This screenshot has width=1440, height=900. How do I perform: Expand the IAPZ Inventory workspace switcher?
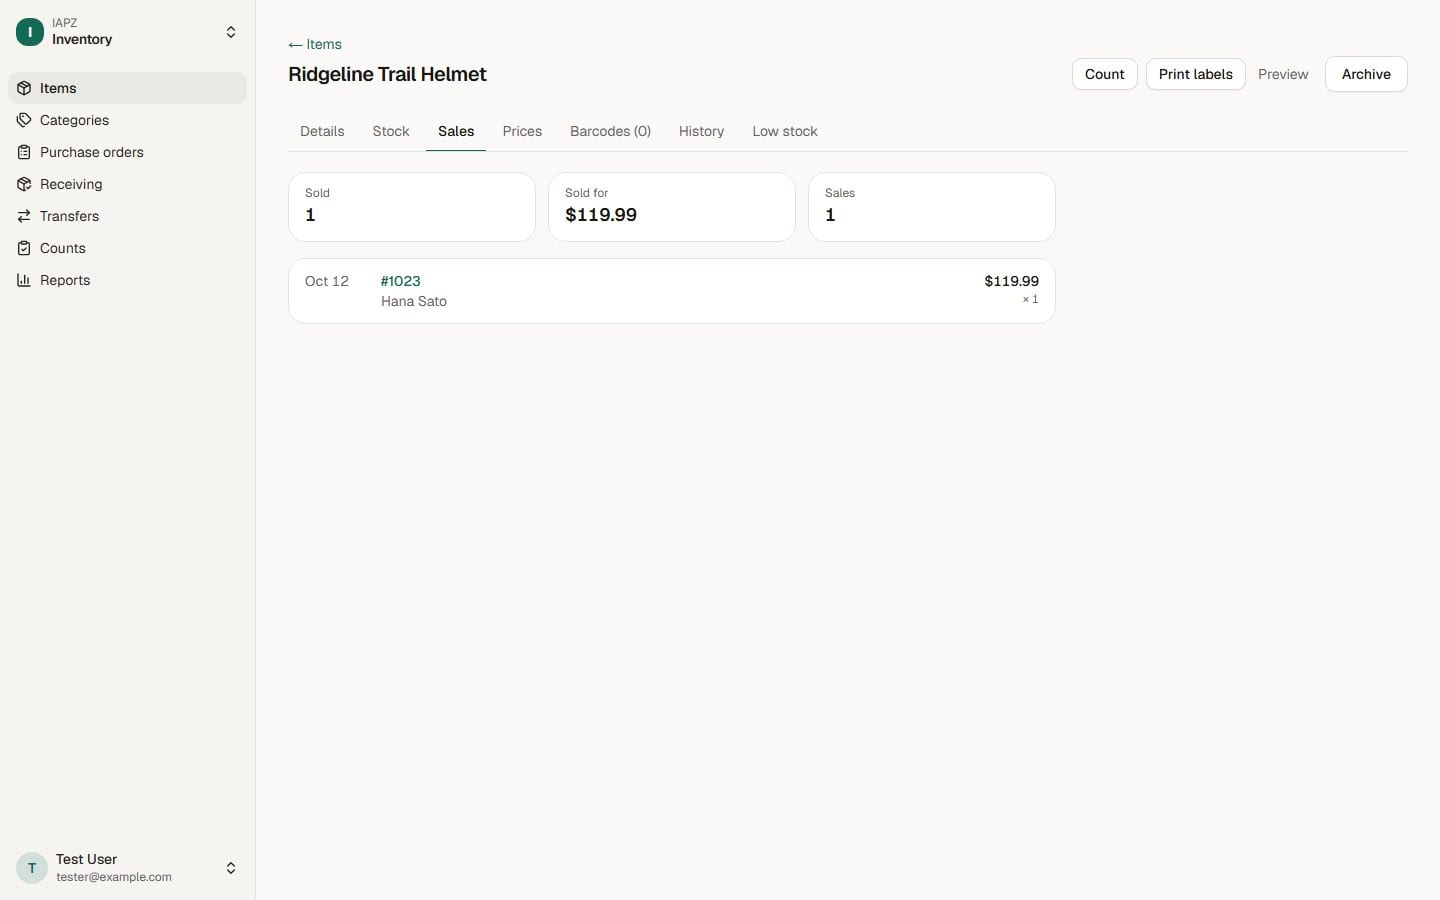click(231, 32)
